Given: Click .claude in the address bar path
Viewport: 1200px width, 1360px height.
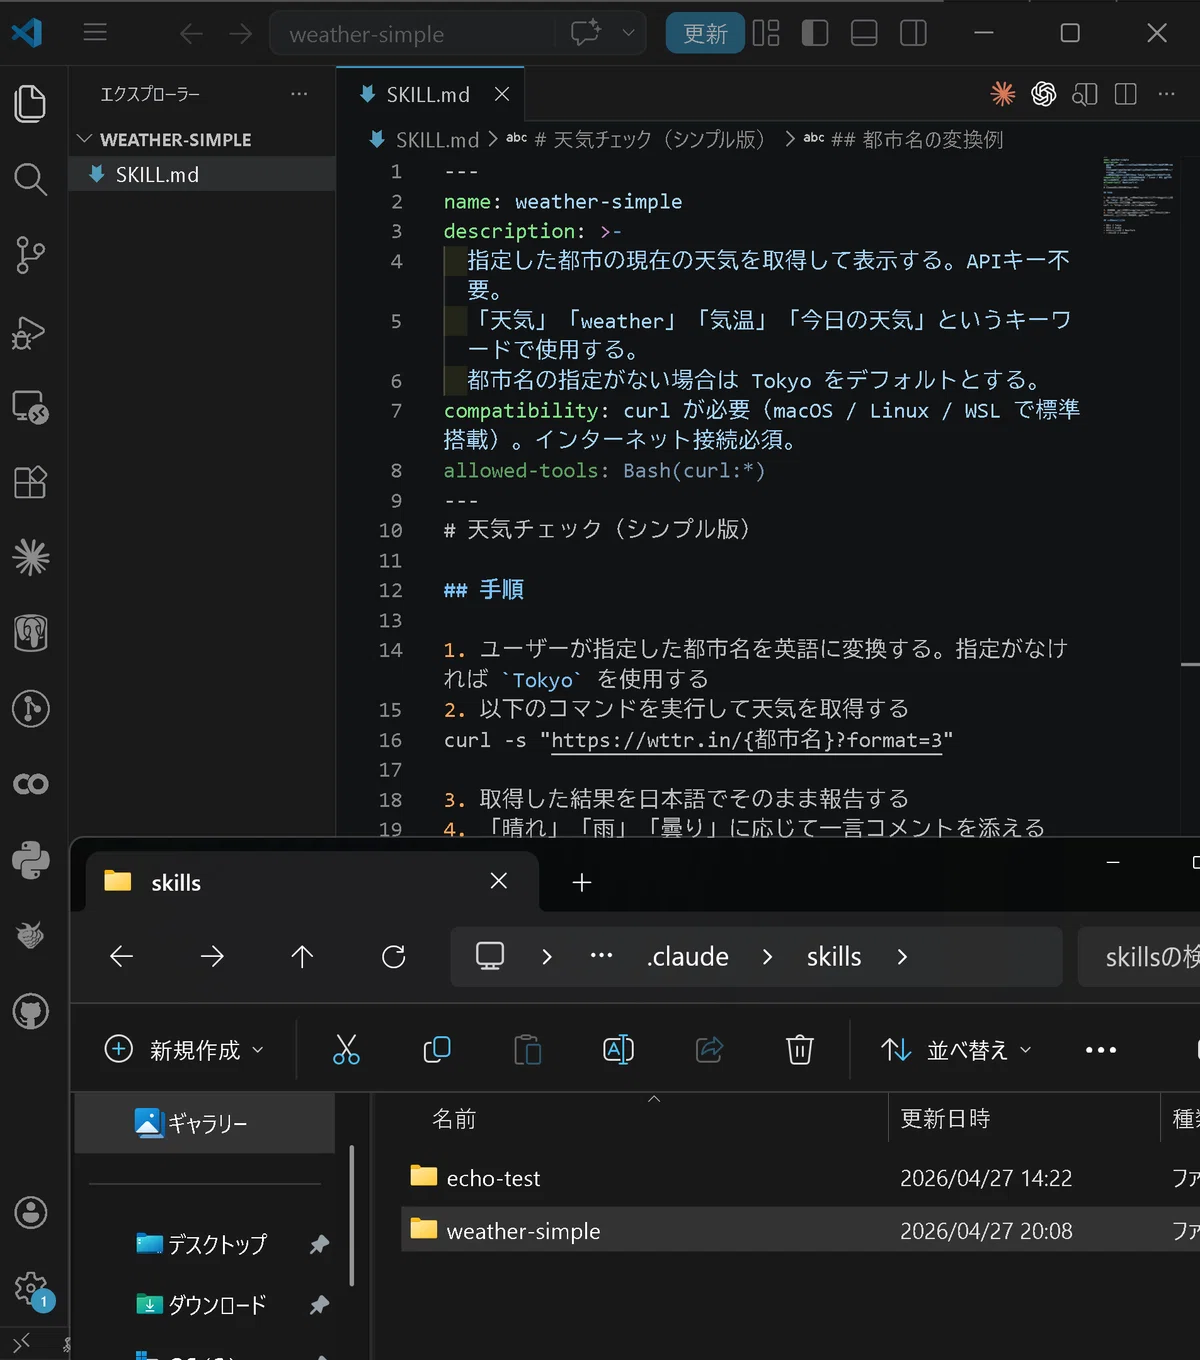Looking at the screenshot, I should (x=688, y=957).
